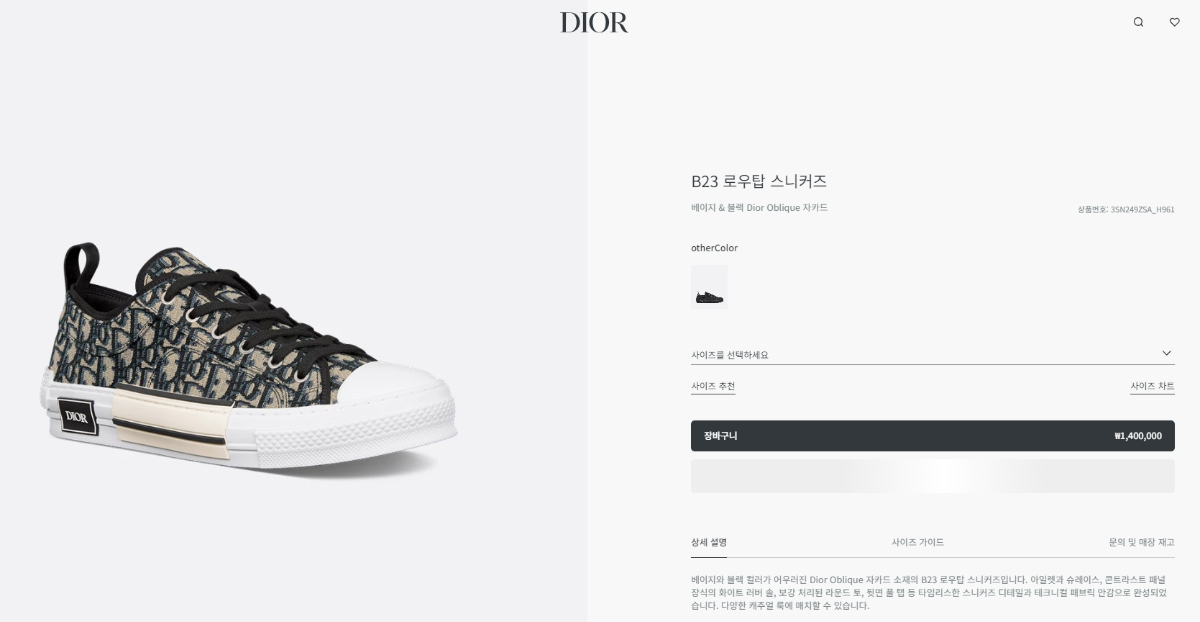Click the product description paragraph text

click(x=929, y=592)
